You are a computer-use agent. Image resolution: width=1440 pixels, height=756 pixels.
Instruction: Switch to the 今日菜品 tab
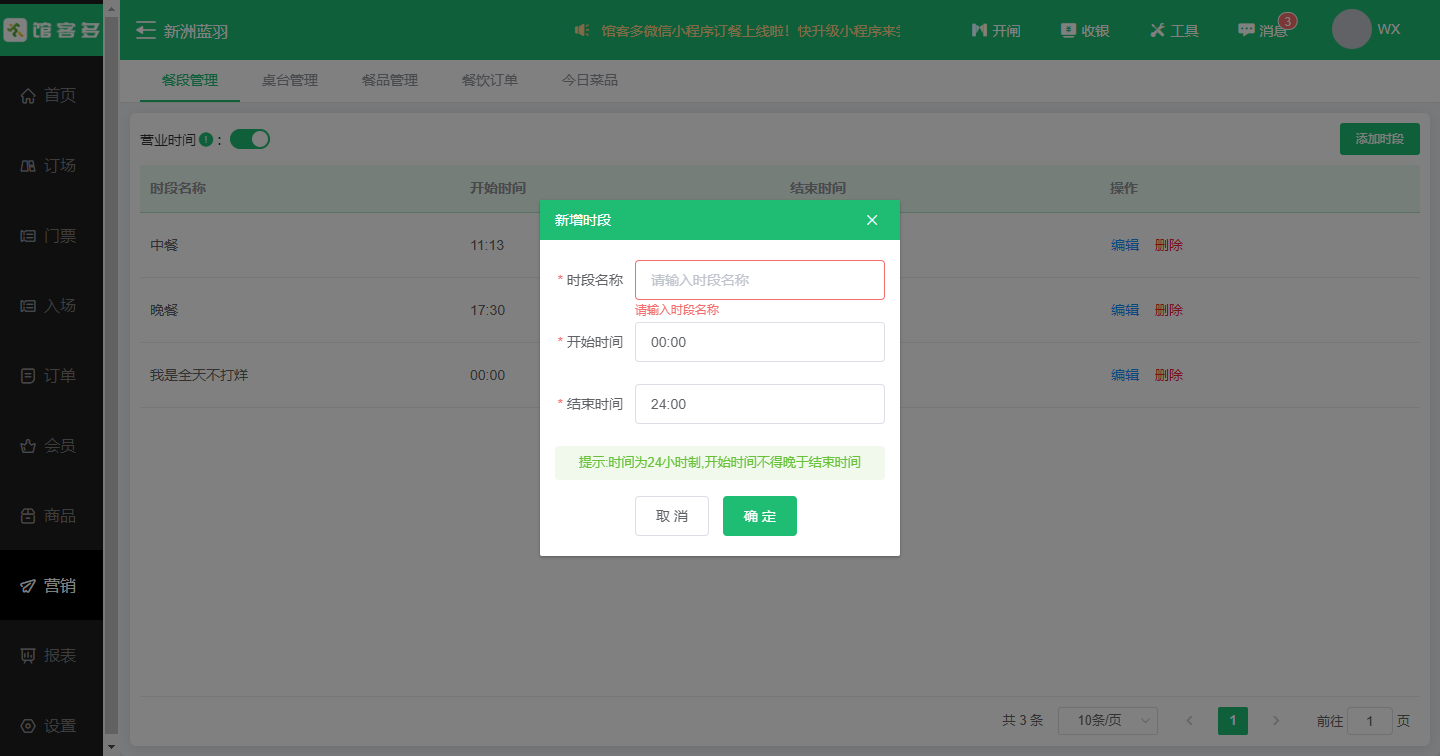tap(590, 80)
